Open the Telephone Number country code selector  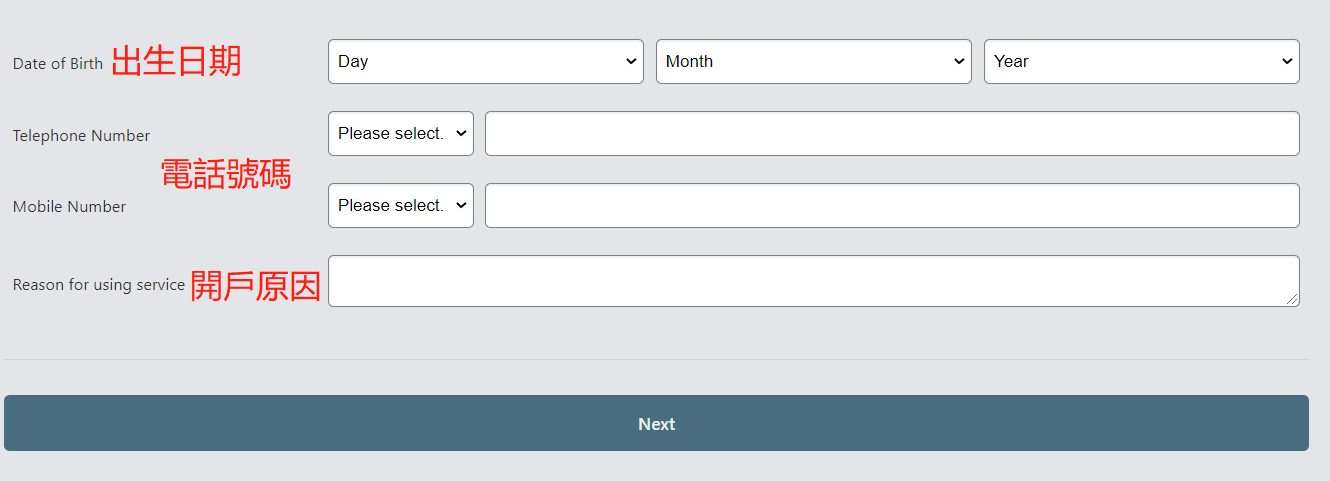(x=401, y=134)
